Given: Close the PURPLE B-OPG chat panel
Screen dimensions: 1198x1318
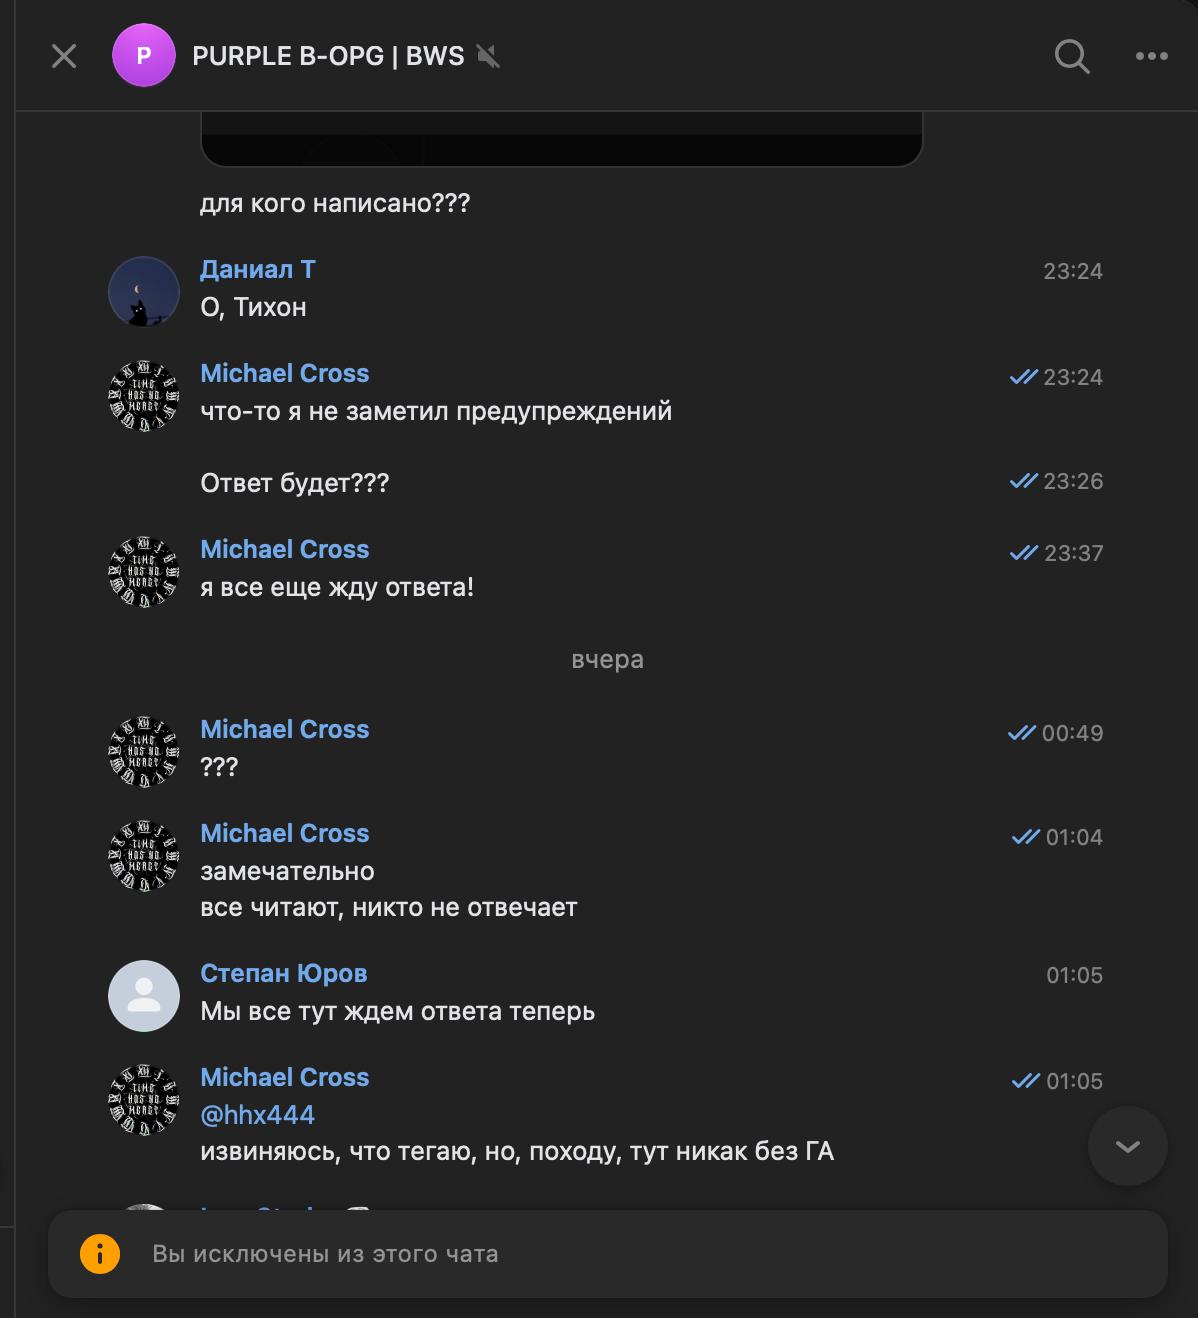Looking at the screenshot, I should [x=64, y=57].
